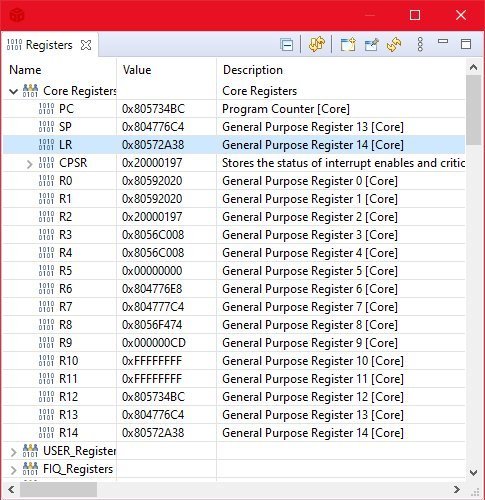The height and width of the screenshot is (500, 485).
Task: Click the R5 value 0x00000000
Action: (152, 271)
